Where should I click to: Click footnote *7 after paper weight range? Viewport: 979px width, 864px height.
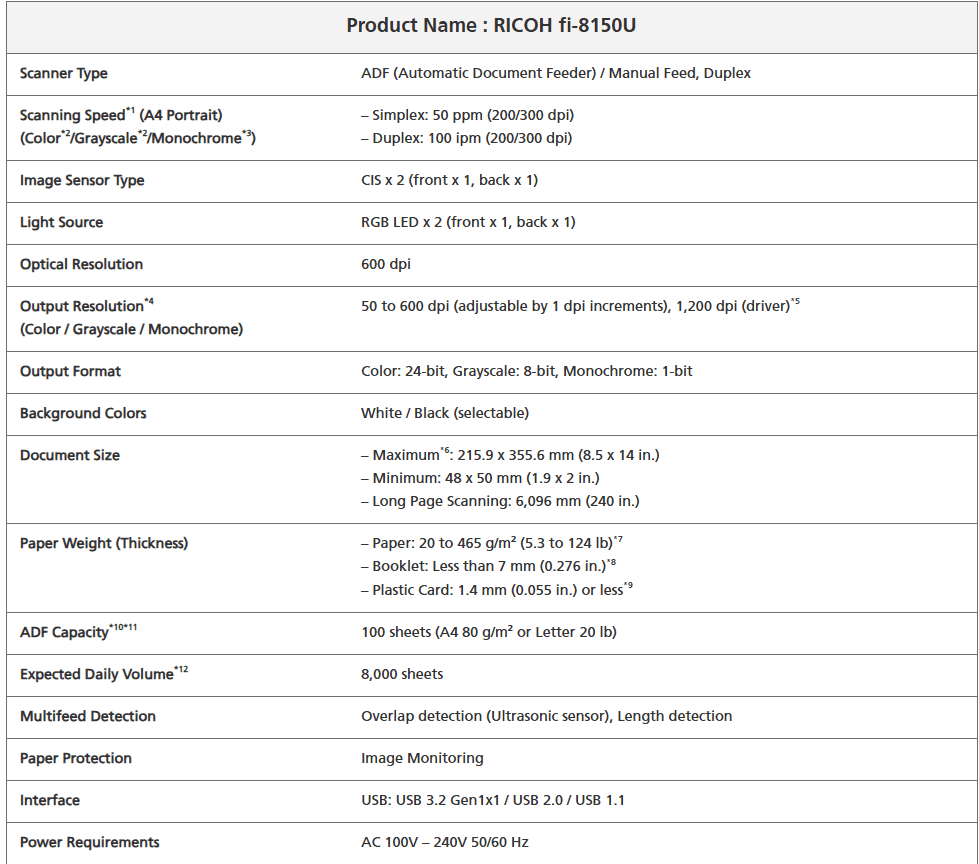pyautogui.click(x=619, y=539)
